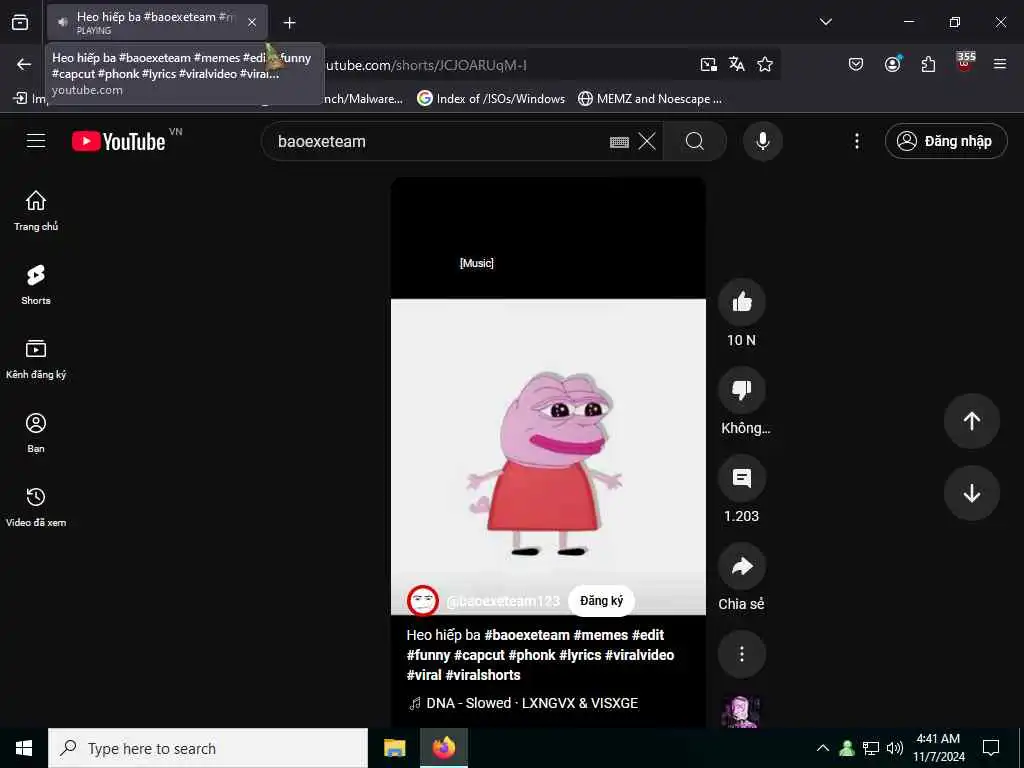
Task: Show hidden system tray icons chevron
Action: tap(823, 748)
